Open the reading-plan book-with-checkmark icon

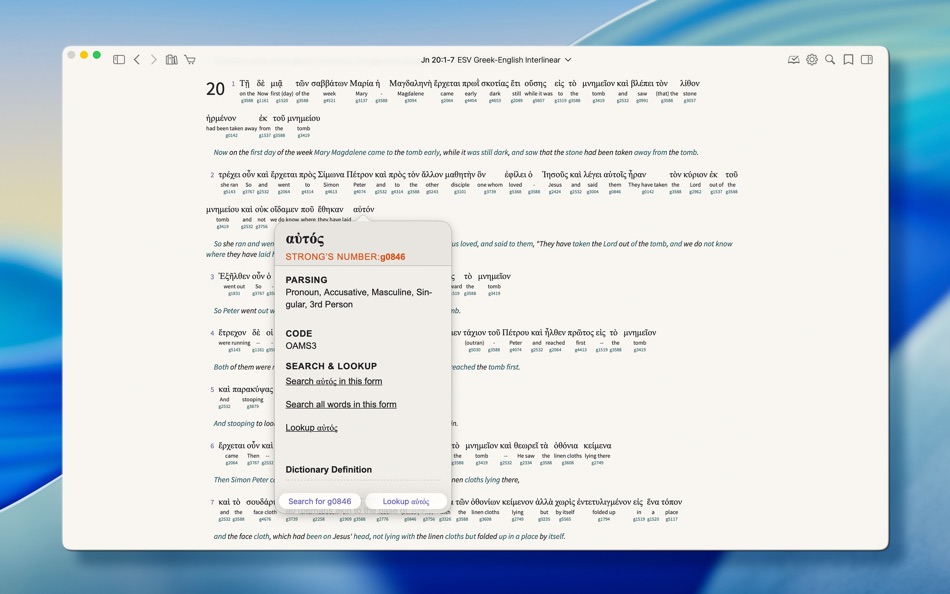click(793, 59)
